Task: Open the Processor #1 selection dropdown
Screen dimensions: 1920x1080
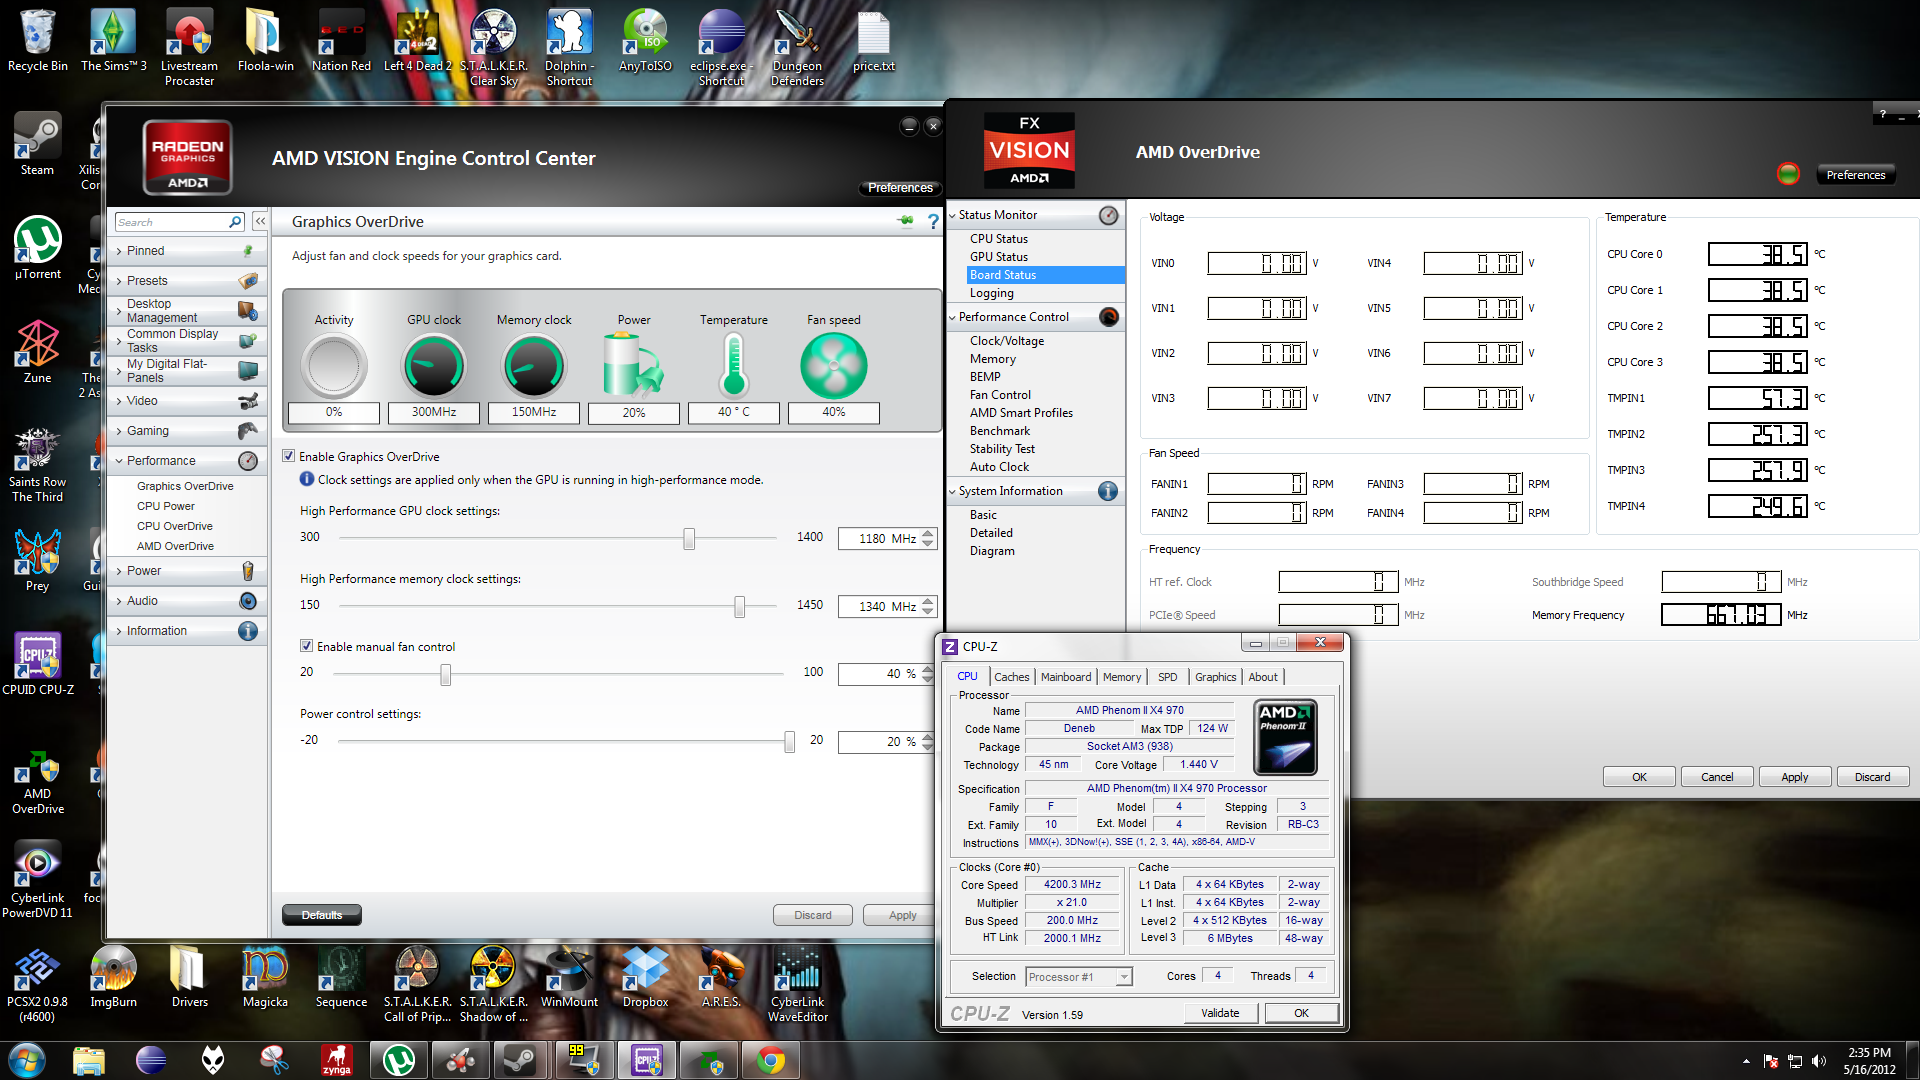Action: pyautogui.click(x=1078, y=977)
